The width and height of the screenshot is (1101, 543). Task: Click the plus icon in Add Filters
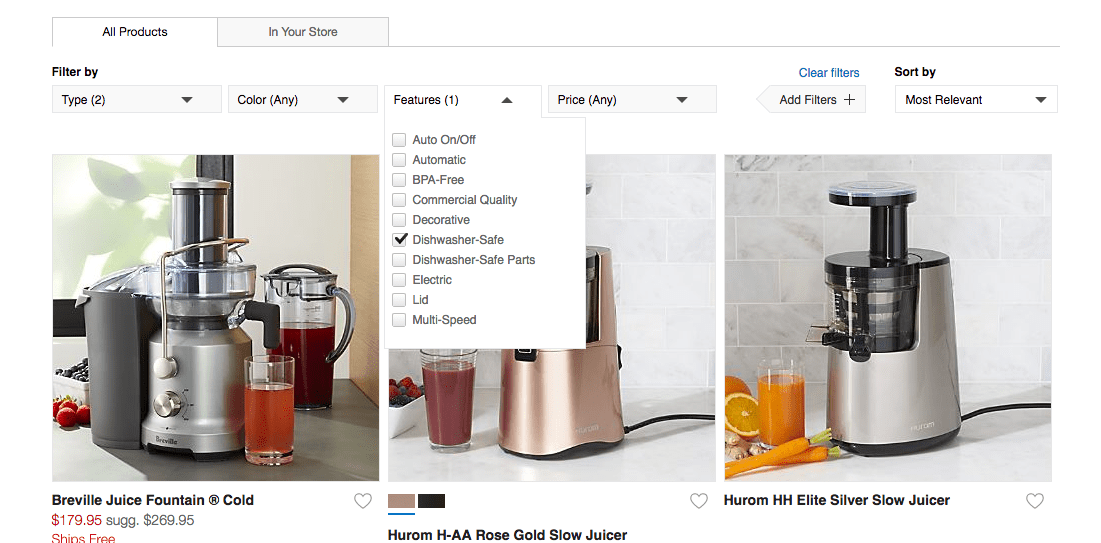(x=850, y=100)
